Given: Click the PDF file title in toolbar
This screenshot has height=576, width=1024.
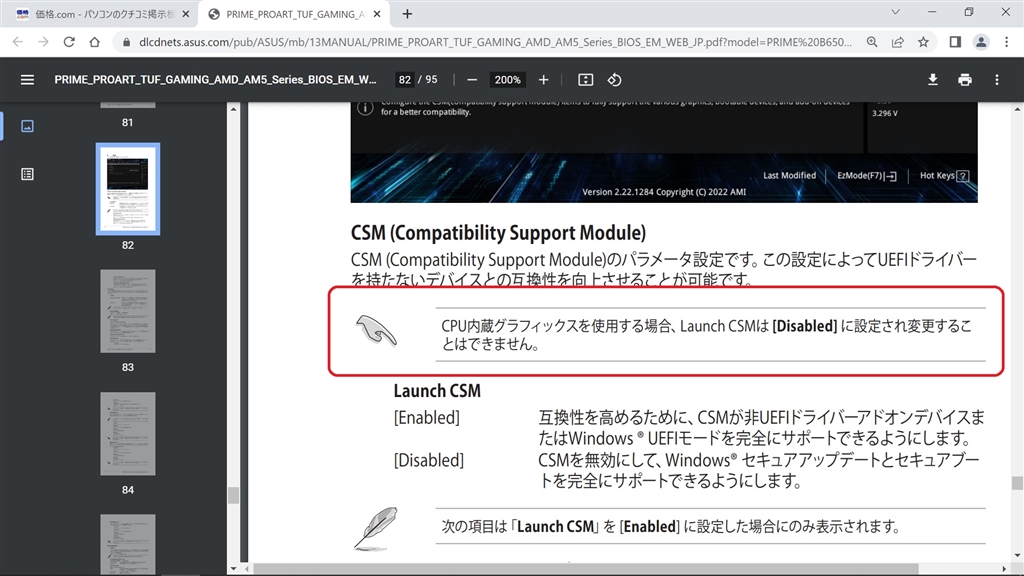Looking at the screenshot, I should pos(215,80).
